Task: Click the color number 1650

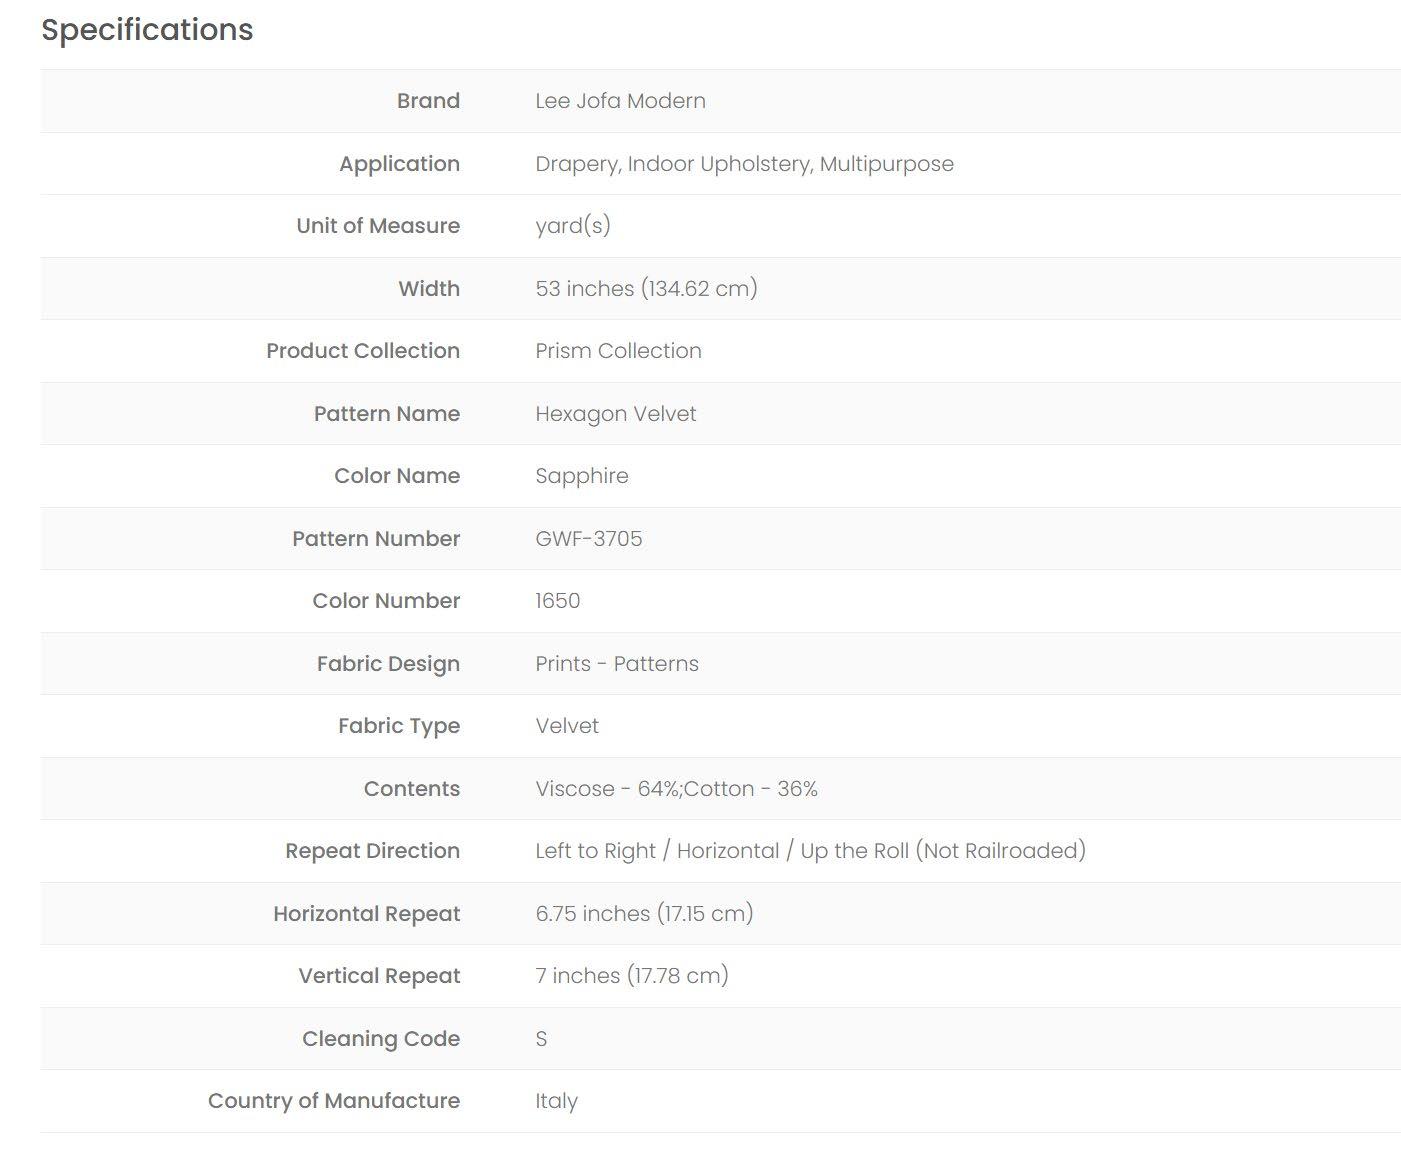Action: (x=557, y=601)
